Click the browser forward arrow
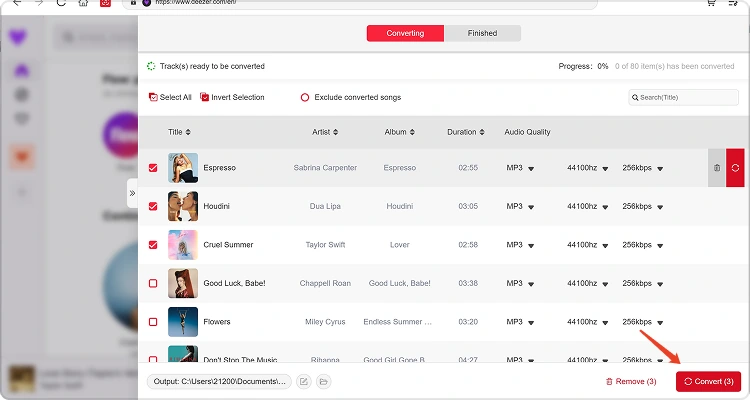750x400 pixels. click(39, 3)
